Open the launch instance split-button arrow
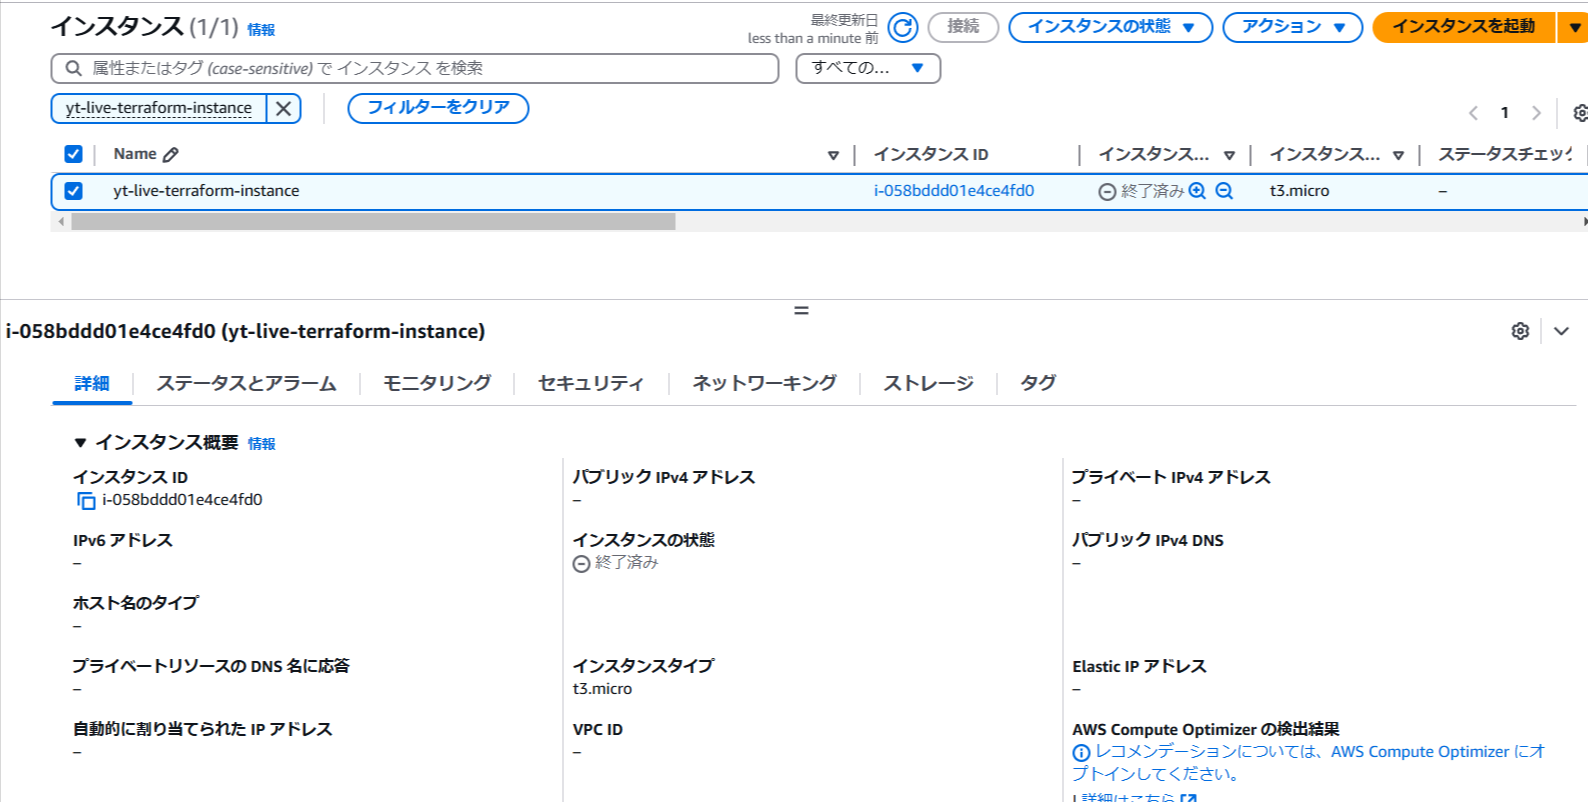1588x802 pixels. point(1574,27)
